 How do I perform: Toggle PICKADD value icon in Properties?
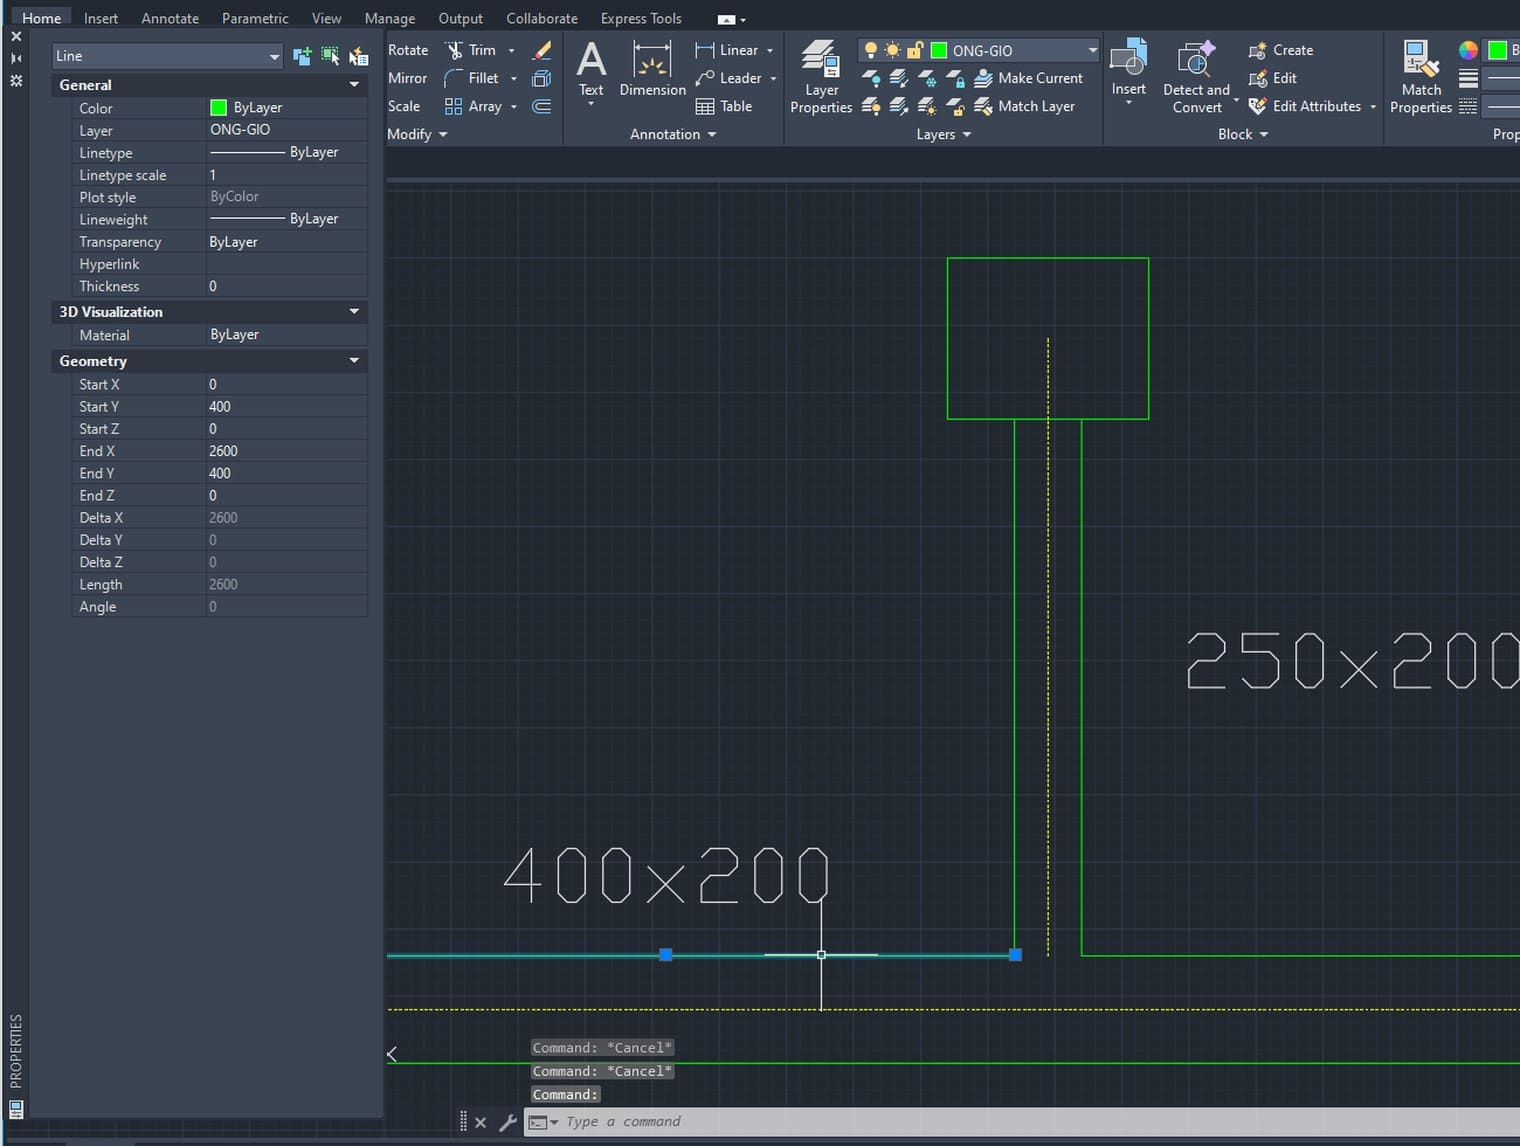coord(302,56)
